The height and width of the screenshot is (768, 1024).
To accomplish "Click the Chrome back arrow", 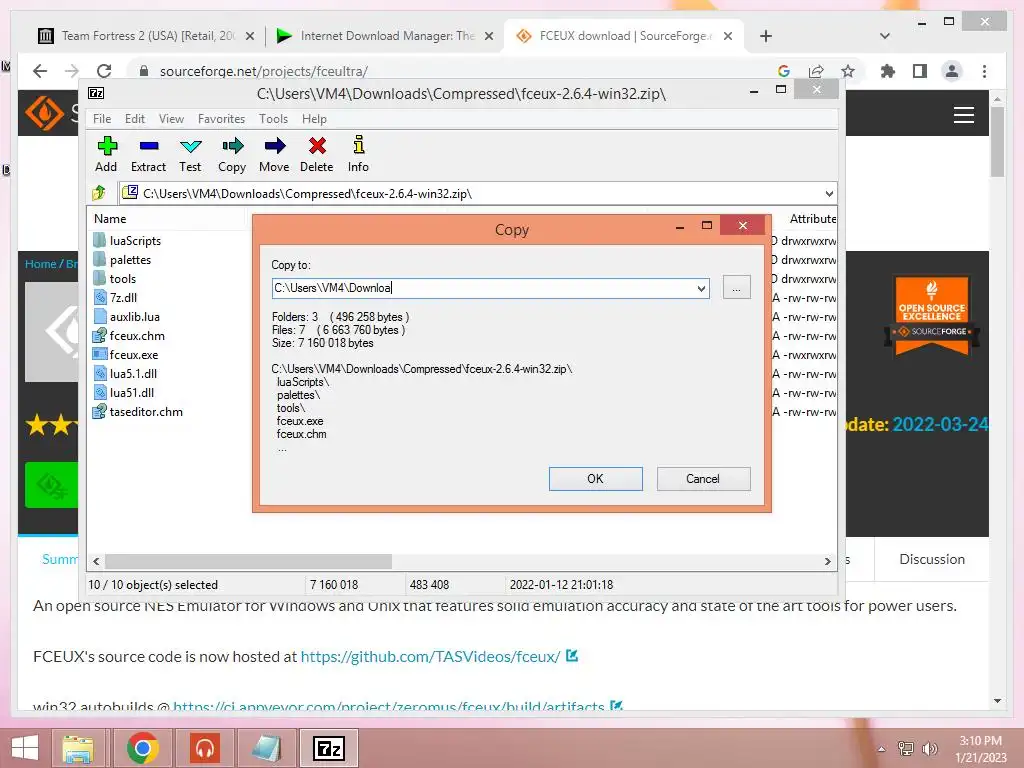I will tap(40, 71).
